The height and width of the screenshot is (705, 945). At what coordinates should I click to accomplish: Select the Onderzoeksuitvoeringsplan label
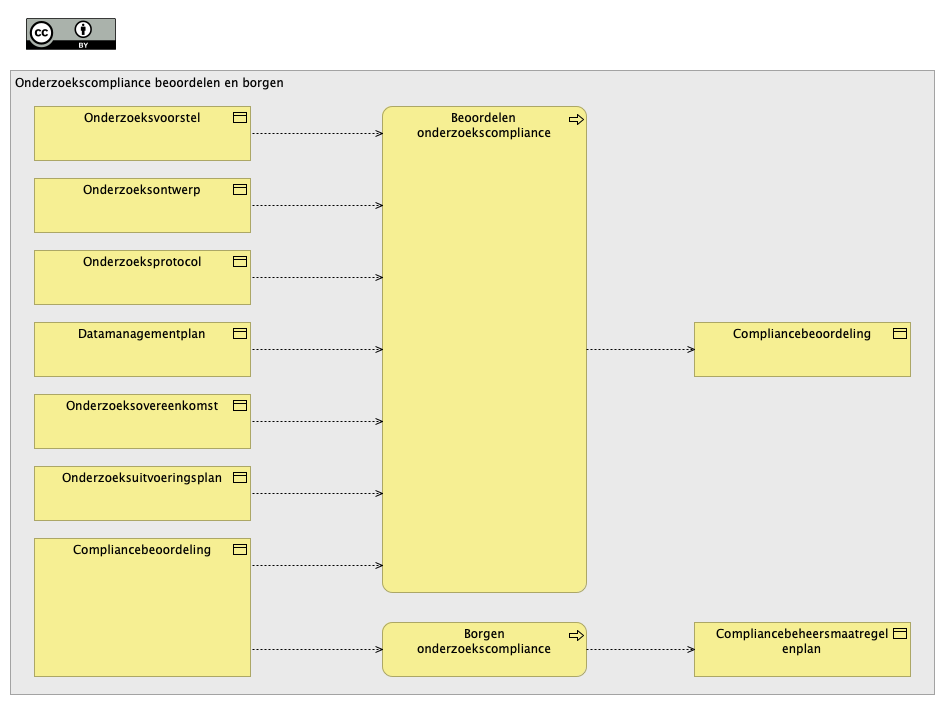coord(142,478)
